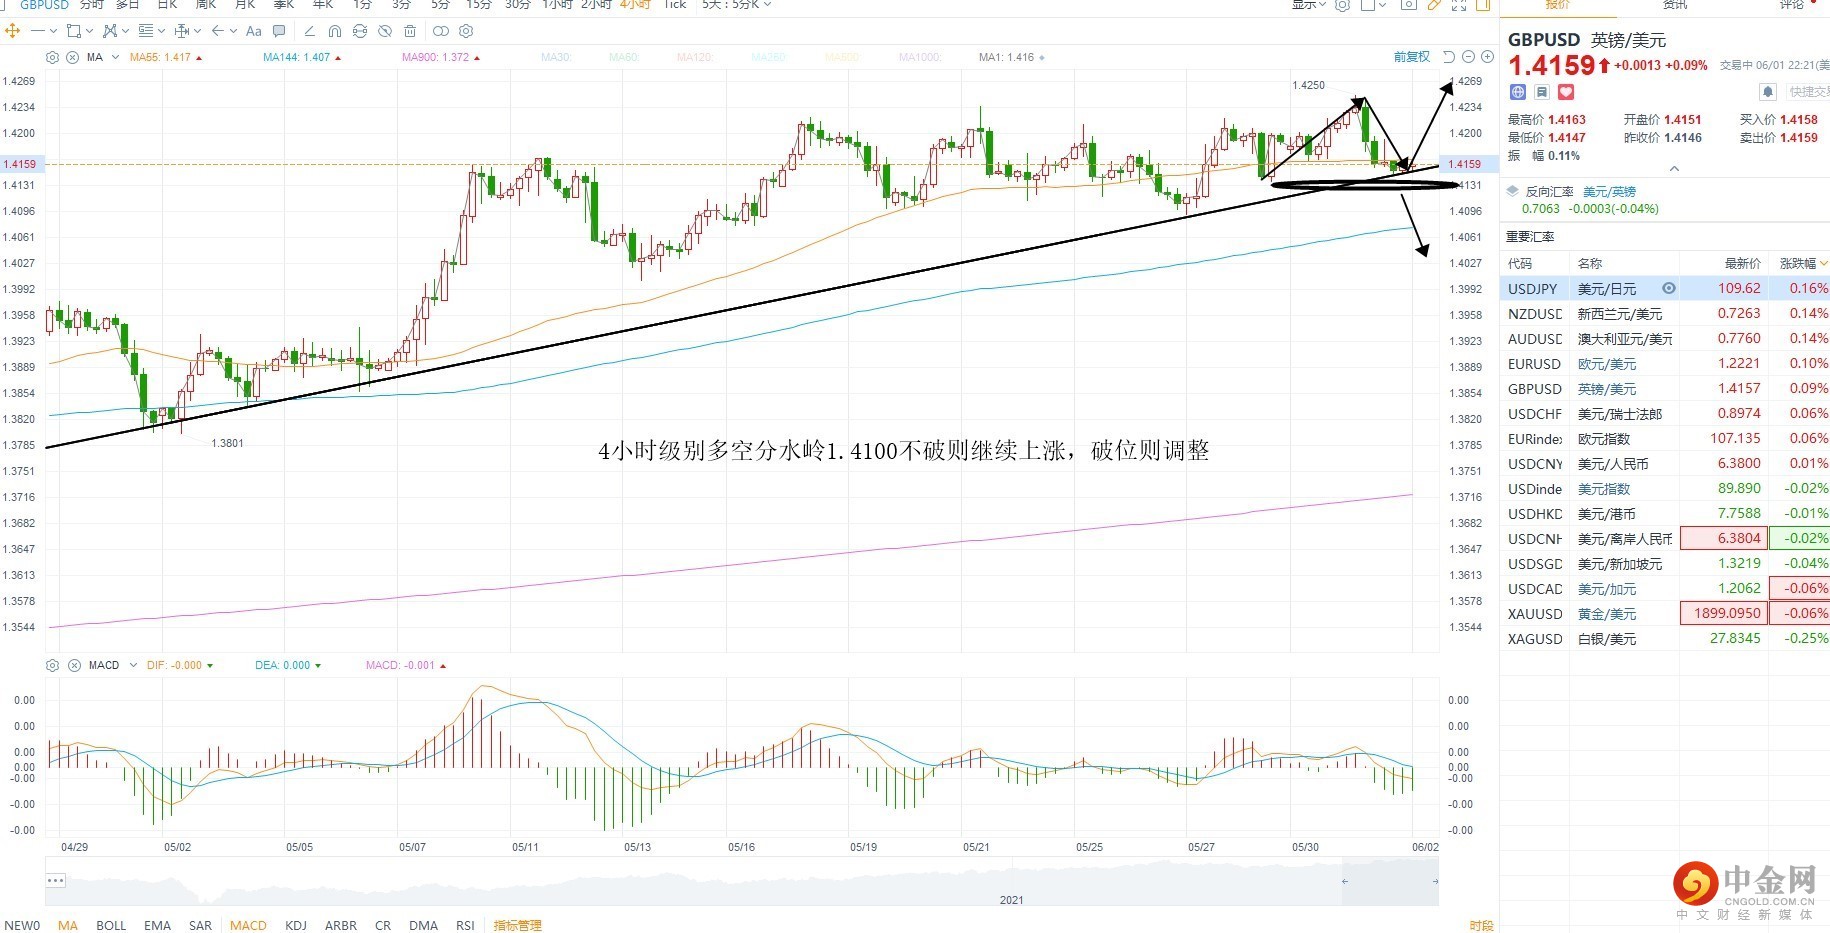1830x933 pixels.
Task: Click the overlapping circles compare icon
Action: 440,31
